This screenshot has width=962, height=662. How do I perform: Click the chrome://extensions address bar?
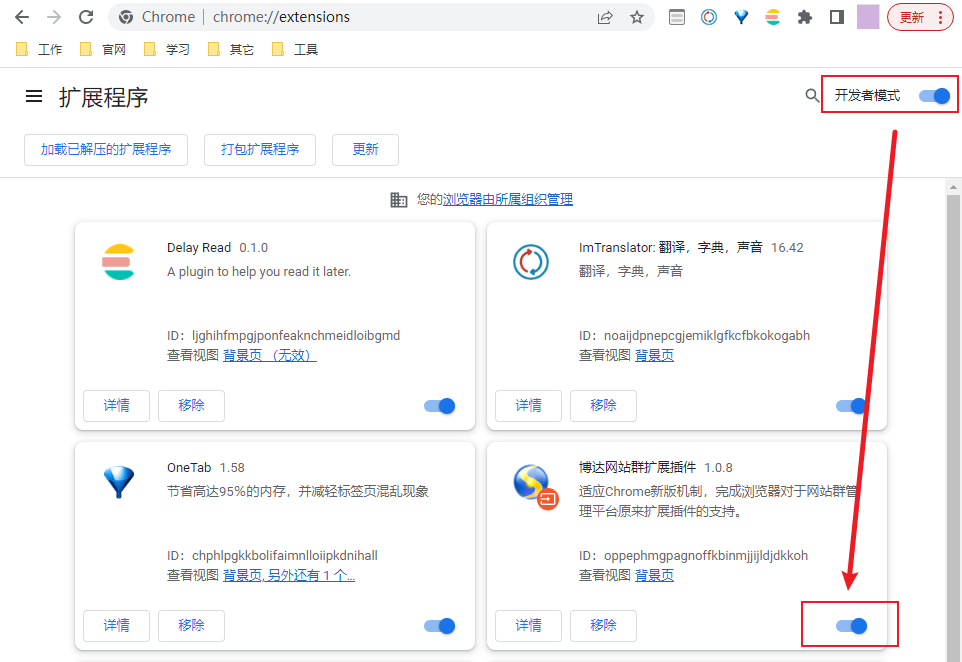point(380,17)
